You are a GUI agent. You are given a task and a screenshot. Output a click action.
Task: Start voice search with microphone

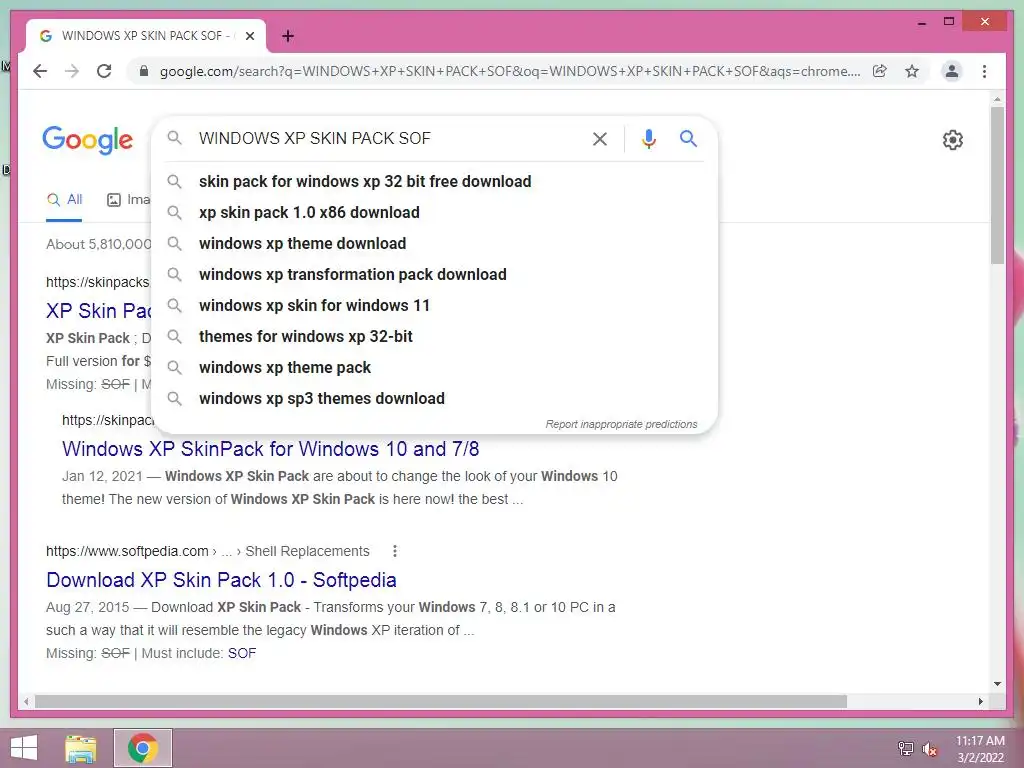point(648,138)
